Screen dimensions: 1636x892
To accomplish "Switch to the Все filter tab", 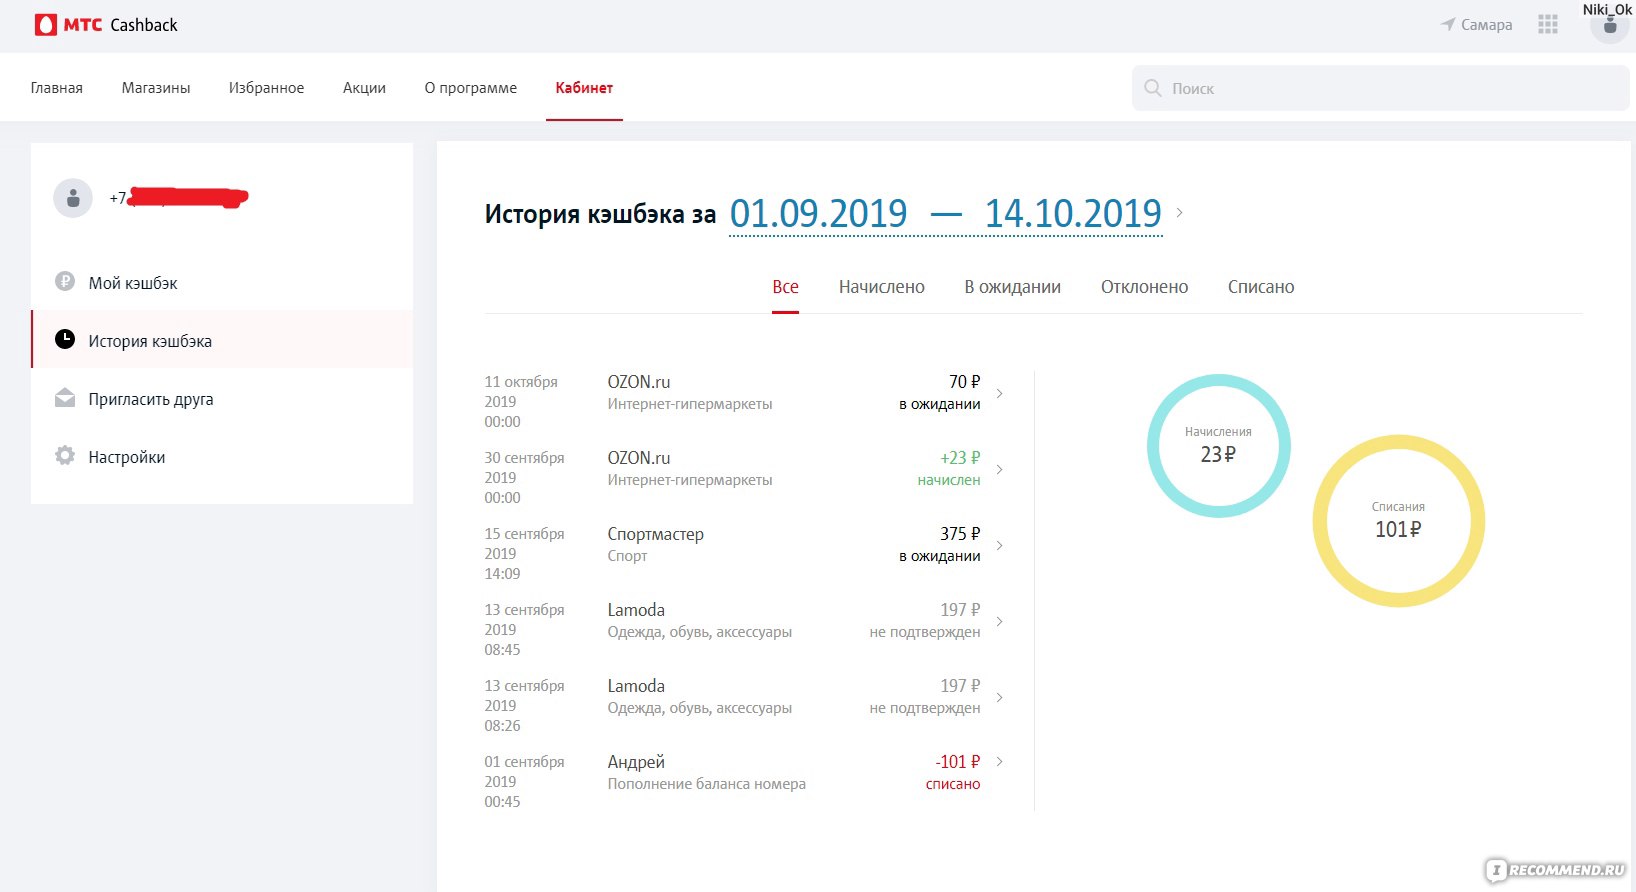I will coord(785,287).
